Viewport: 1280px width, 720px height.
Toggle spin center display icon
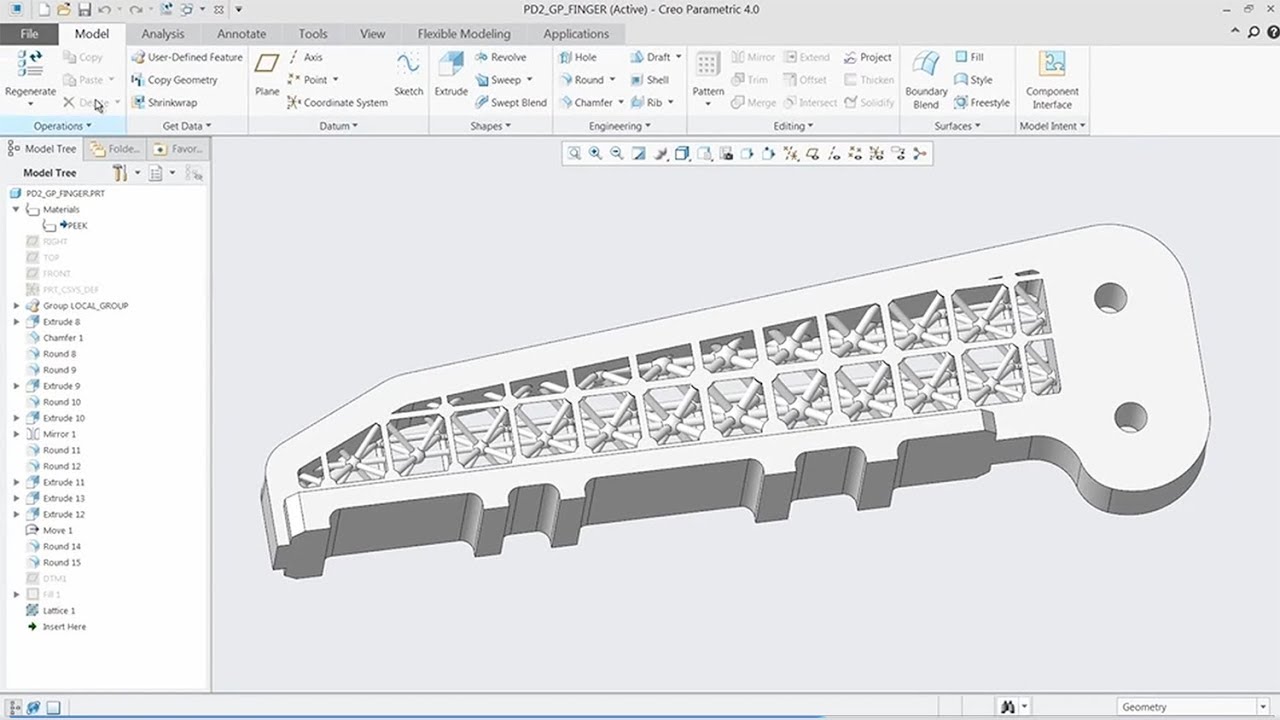(x=919, y=153)
